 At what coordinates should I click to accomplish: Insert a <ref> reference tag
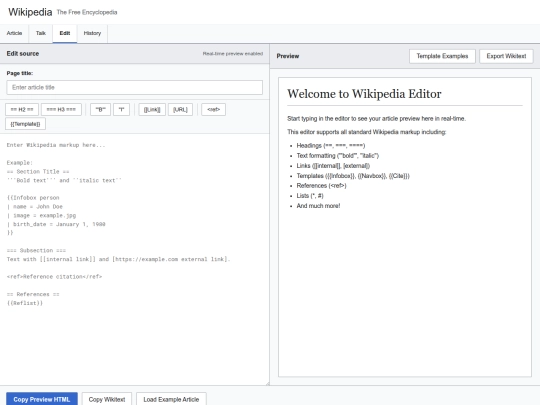pyautogui.click(x=214, y=110)
